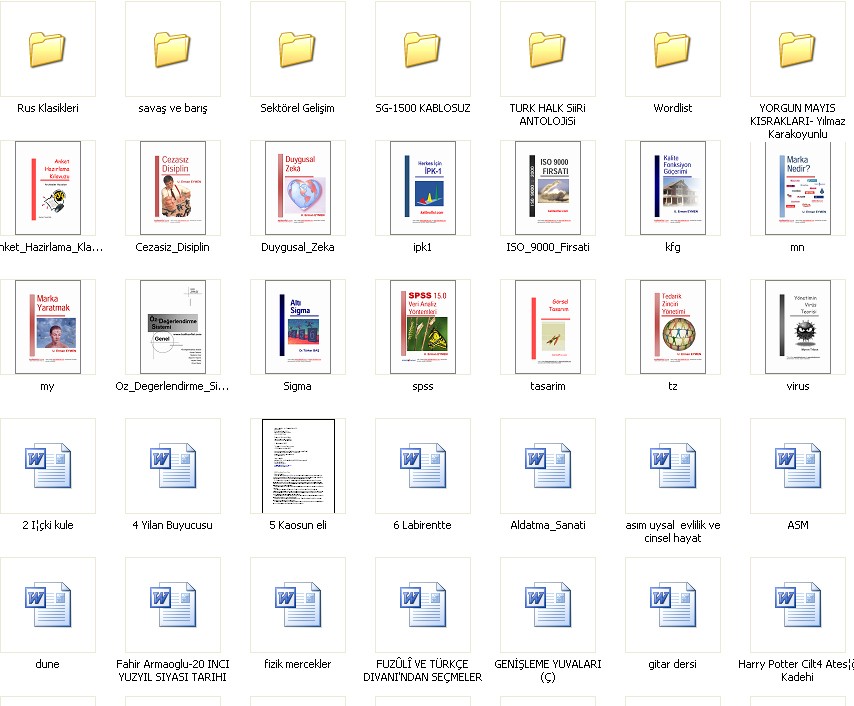Click the file name 'ipk1'
Viewport: 854px width, 706px height.
click(x=423, y=247)
